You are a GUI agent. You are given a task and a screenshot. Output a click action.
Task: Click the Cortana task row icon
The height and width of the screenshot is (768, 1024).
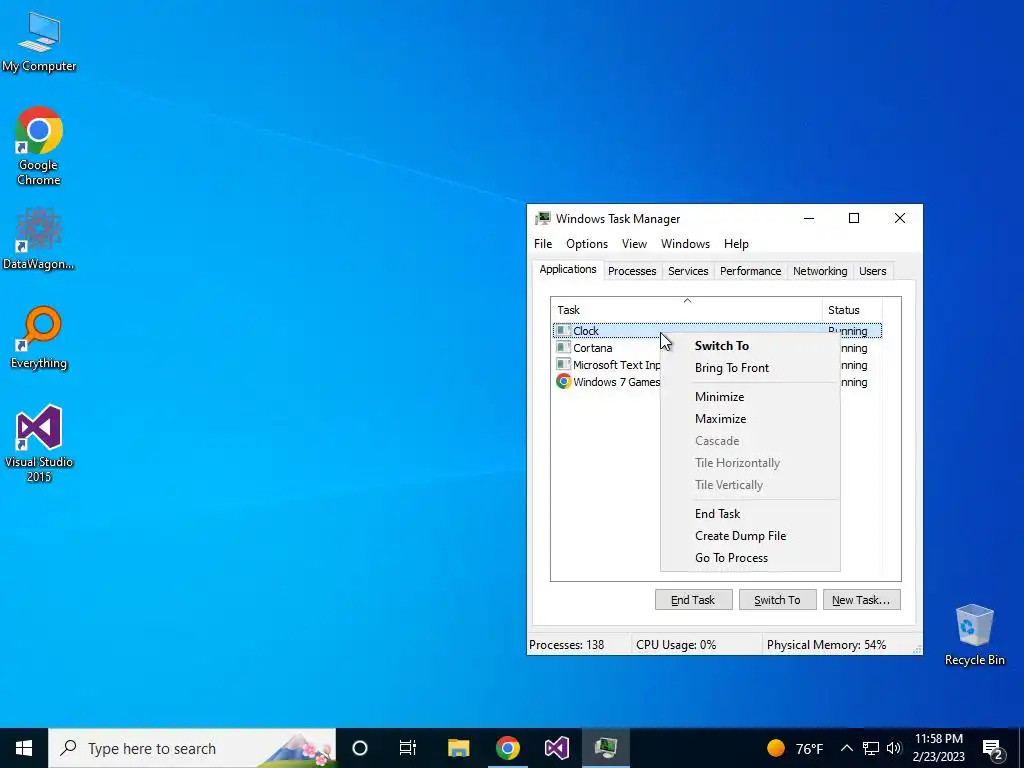click(563, 348)
